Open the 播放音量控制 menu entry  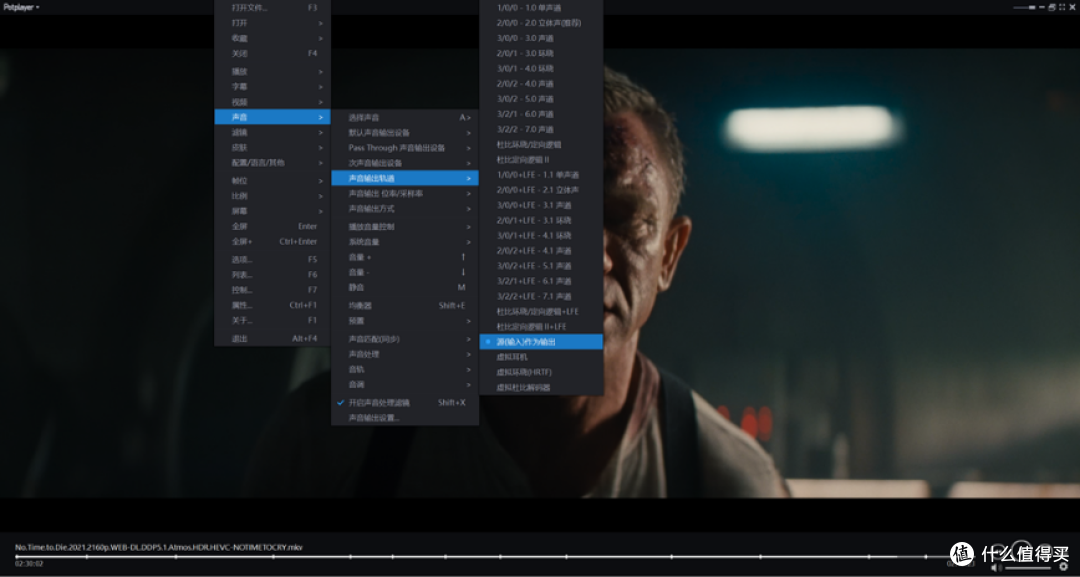pos(404,227)
